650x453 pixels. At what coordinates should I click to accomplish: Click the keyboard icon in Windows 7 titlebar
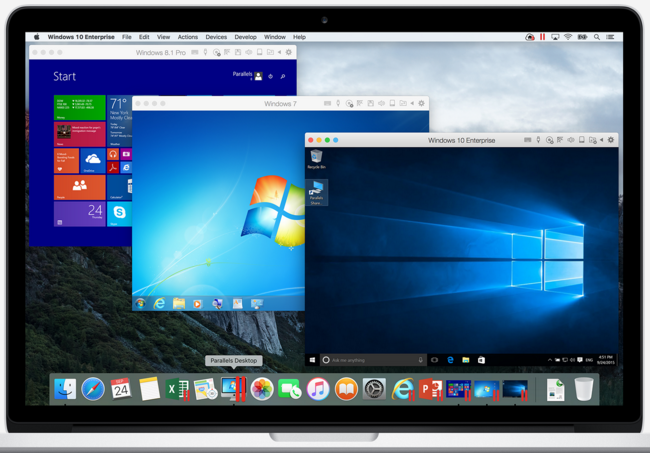[x=327, y=104]
